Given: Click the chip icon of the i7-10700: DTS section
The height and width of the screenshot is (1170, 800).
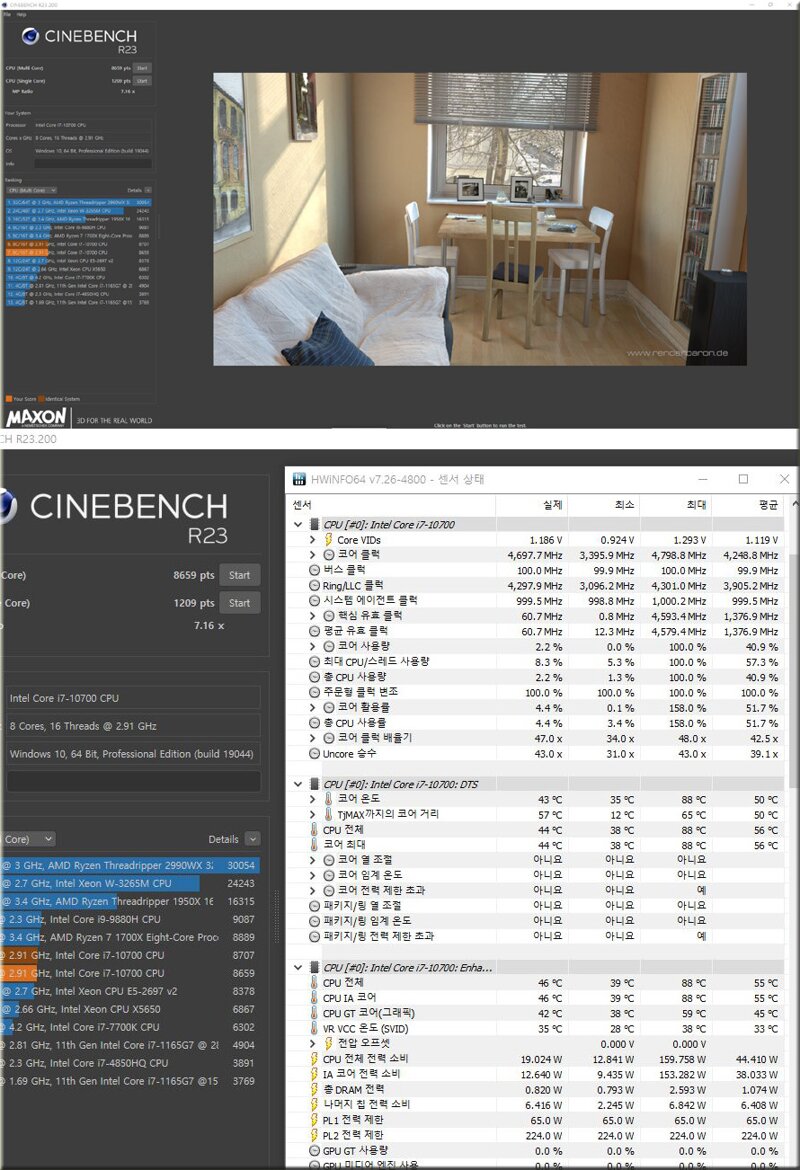Looking at the screenshot, I should coord(314,784).
